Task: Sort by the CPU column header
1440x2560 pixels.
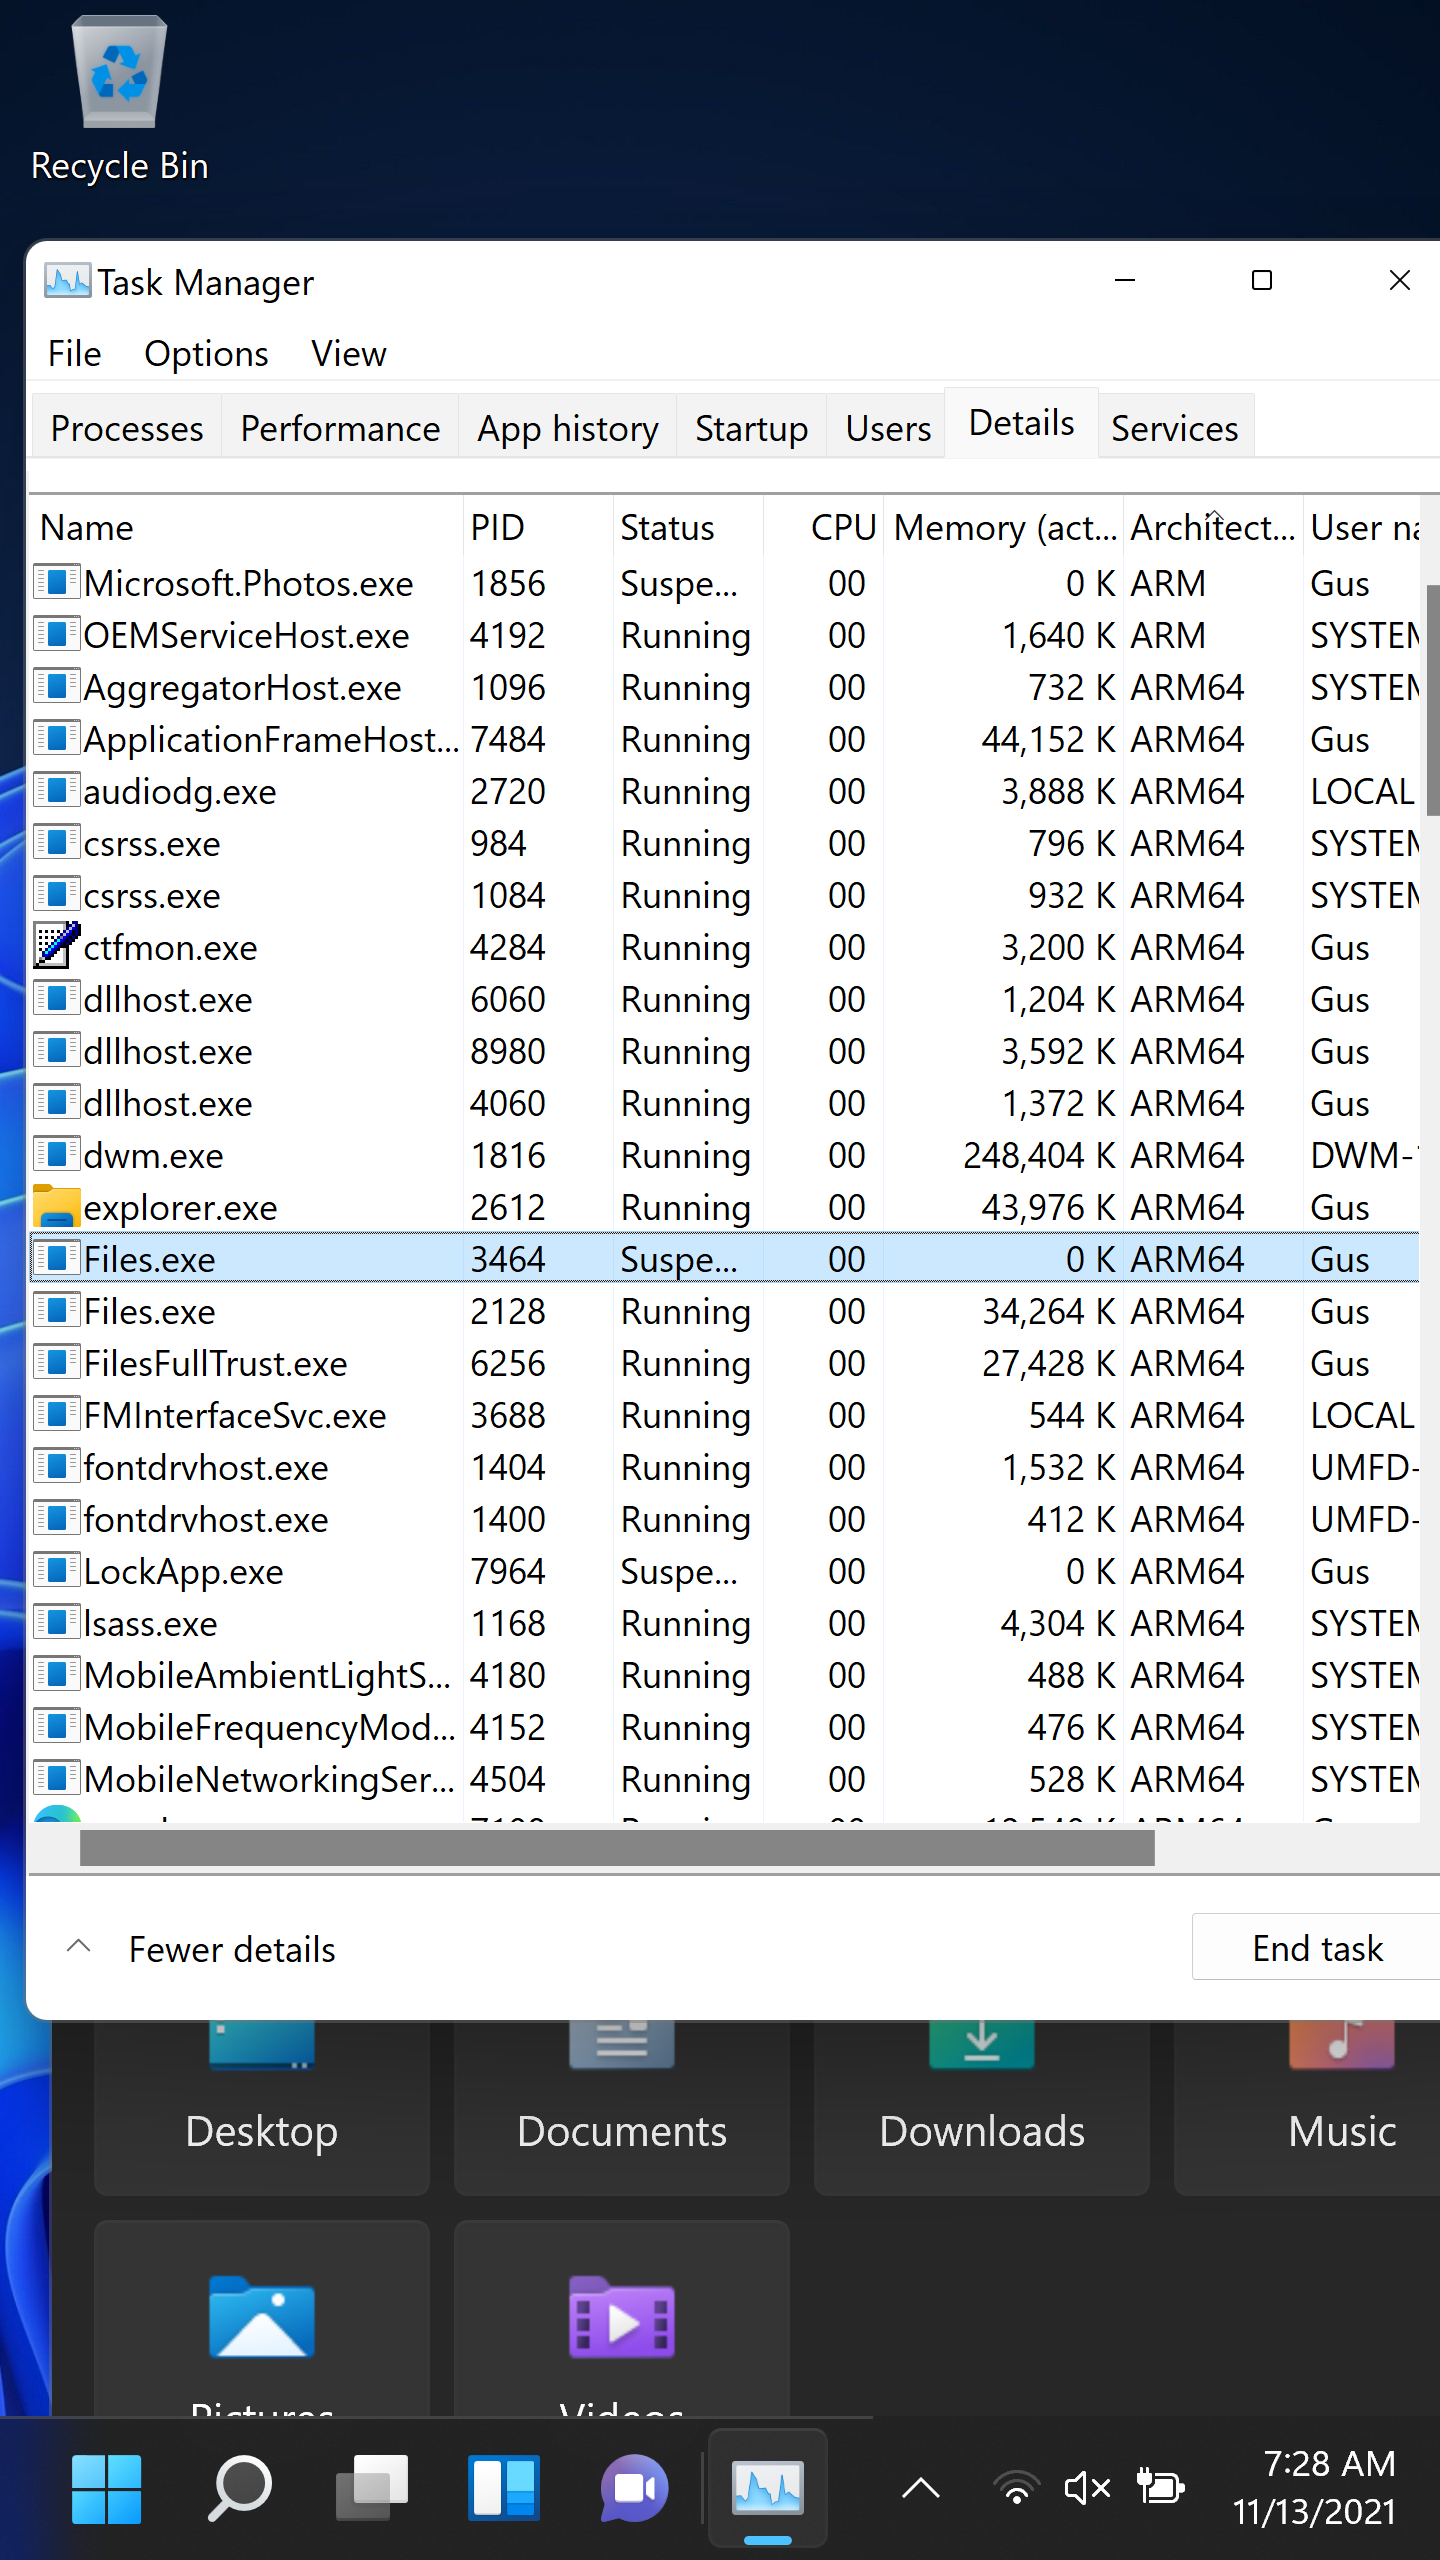Action: click(x=824, y=527)
